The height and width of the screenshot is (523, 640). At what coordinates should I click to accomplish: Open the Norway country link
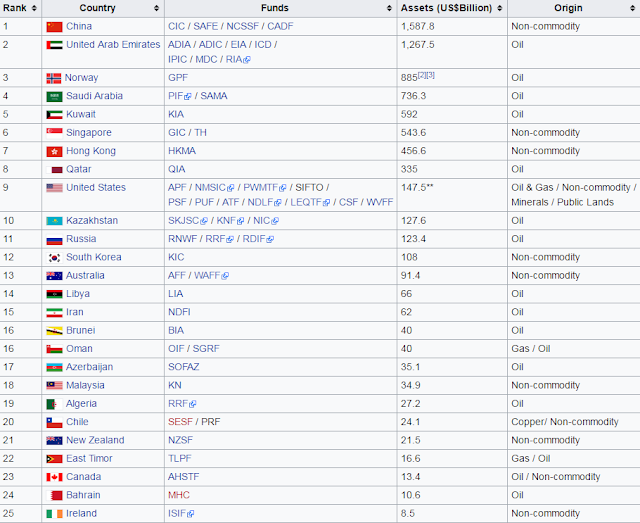(82, 78)
